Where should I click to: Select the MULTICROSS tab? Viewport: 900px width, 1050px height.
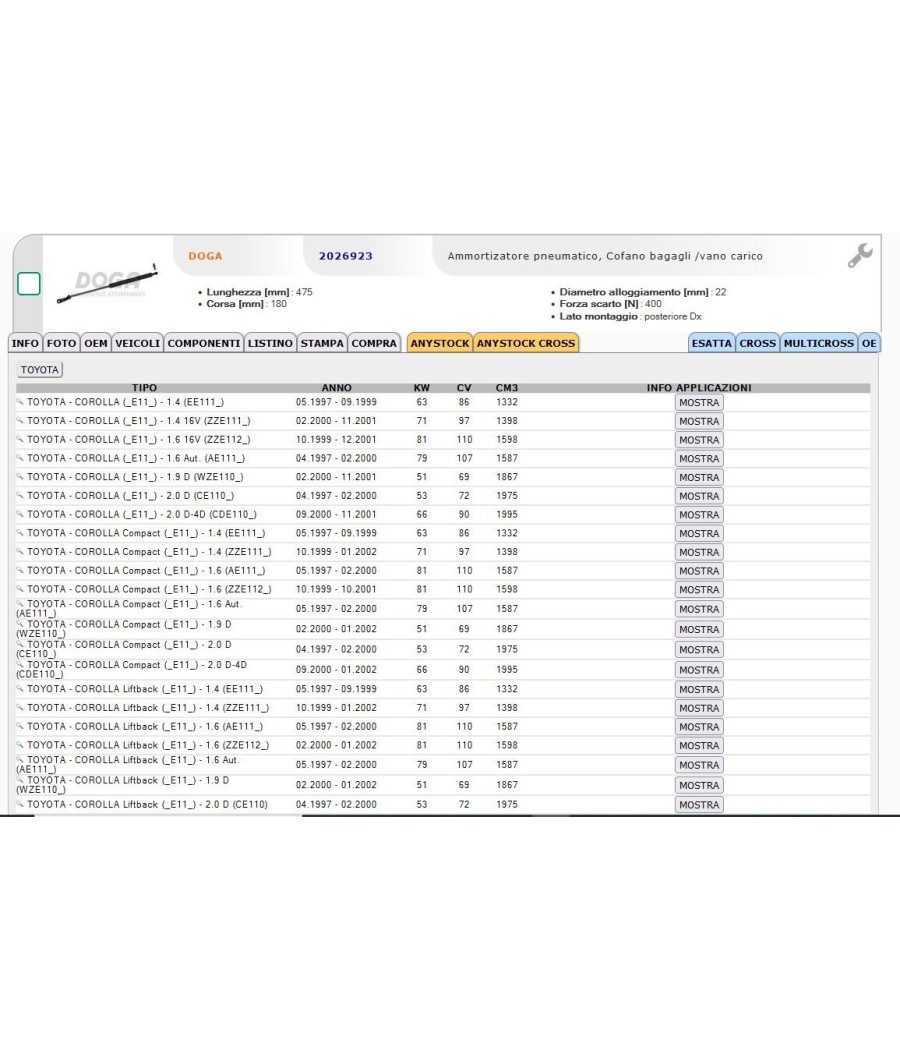tap(819, 343)
